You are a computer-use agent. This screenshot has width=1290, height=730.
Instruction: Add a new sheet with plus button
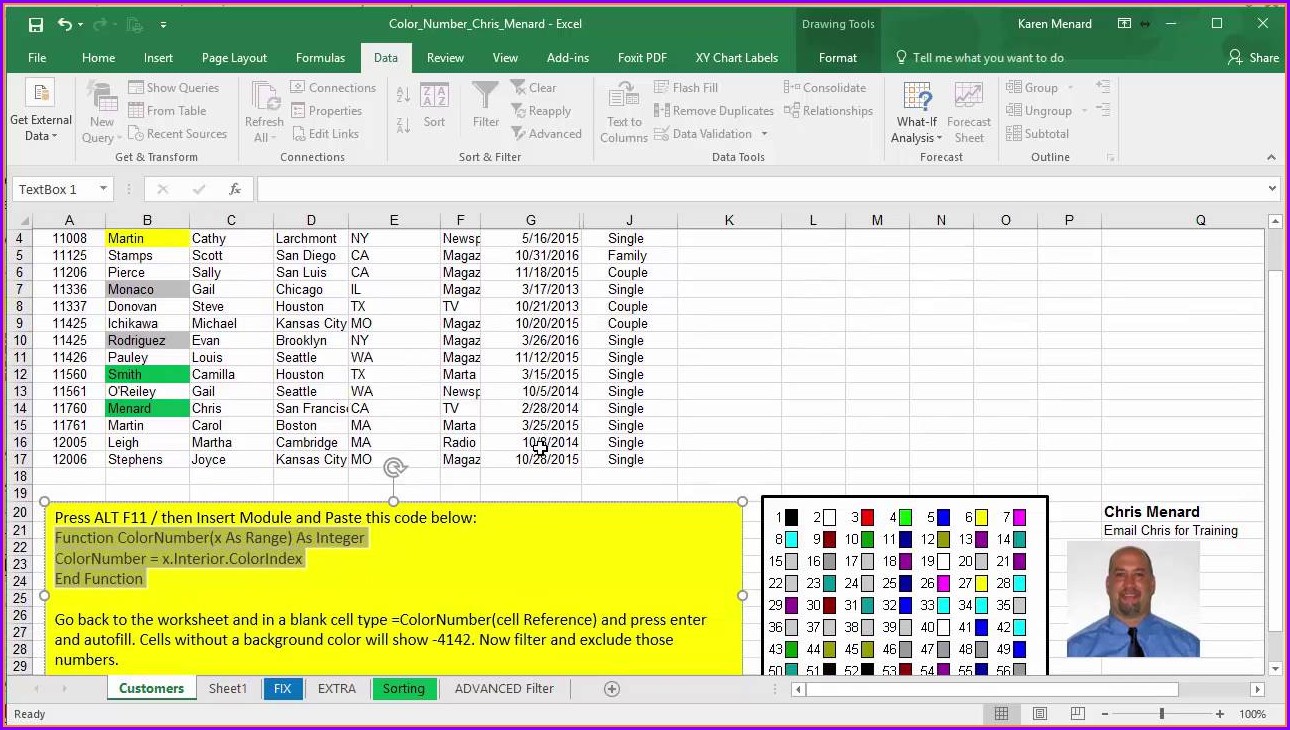coord(612,689)
